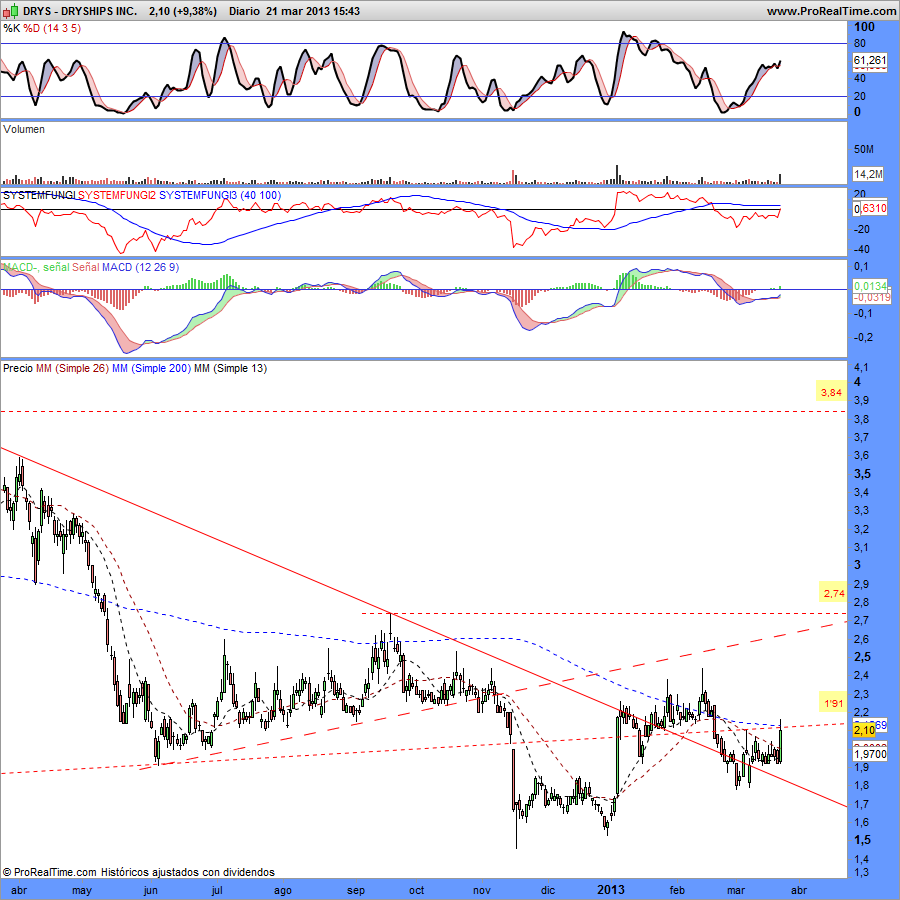
Task: Click the 100 label on the stochastic axis
Action: 864,27
